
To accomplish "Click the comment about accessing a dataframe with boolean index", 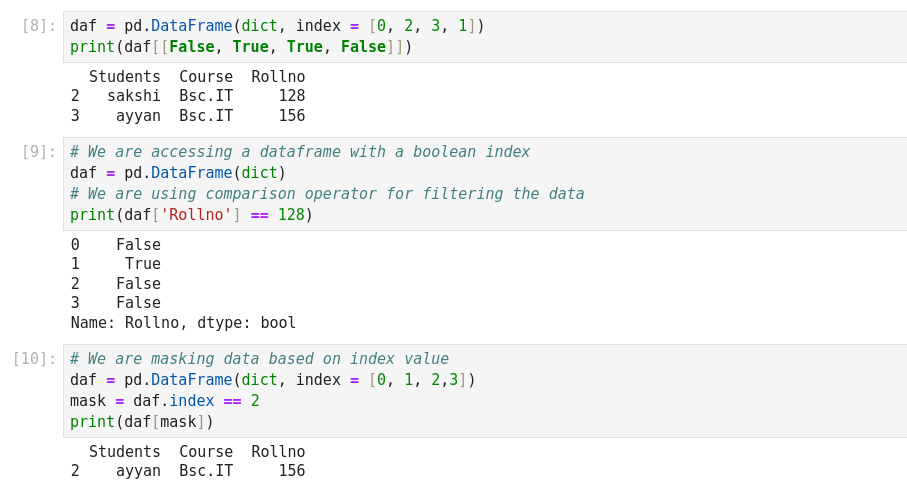I will click(x=300, y=152).
